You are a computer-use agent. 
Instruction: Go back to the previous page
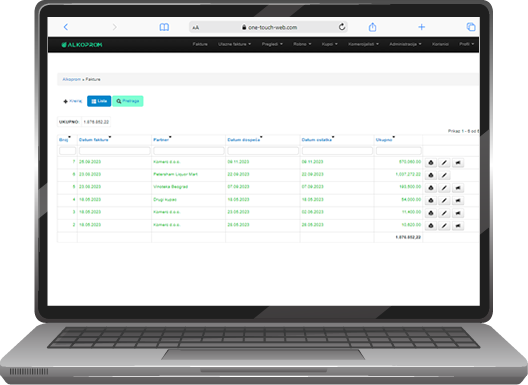point(66,27)
